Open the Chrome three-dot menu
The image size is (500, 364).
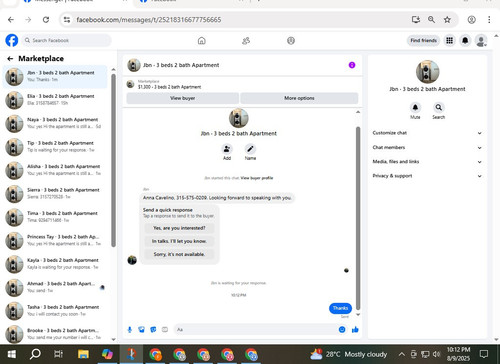click(x=489, y=20)
